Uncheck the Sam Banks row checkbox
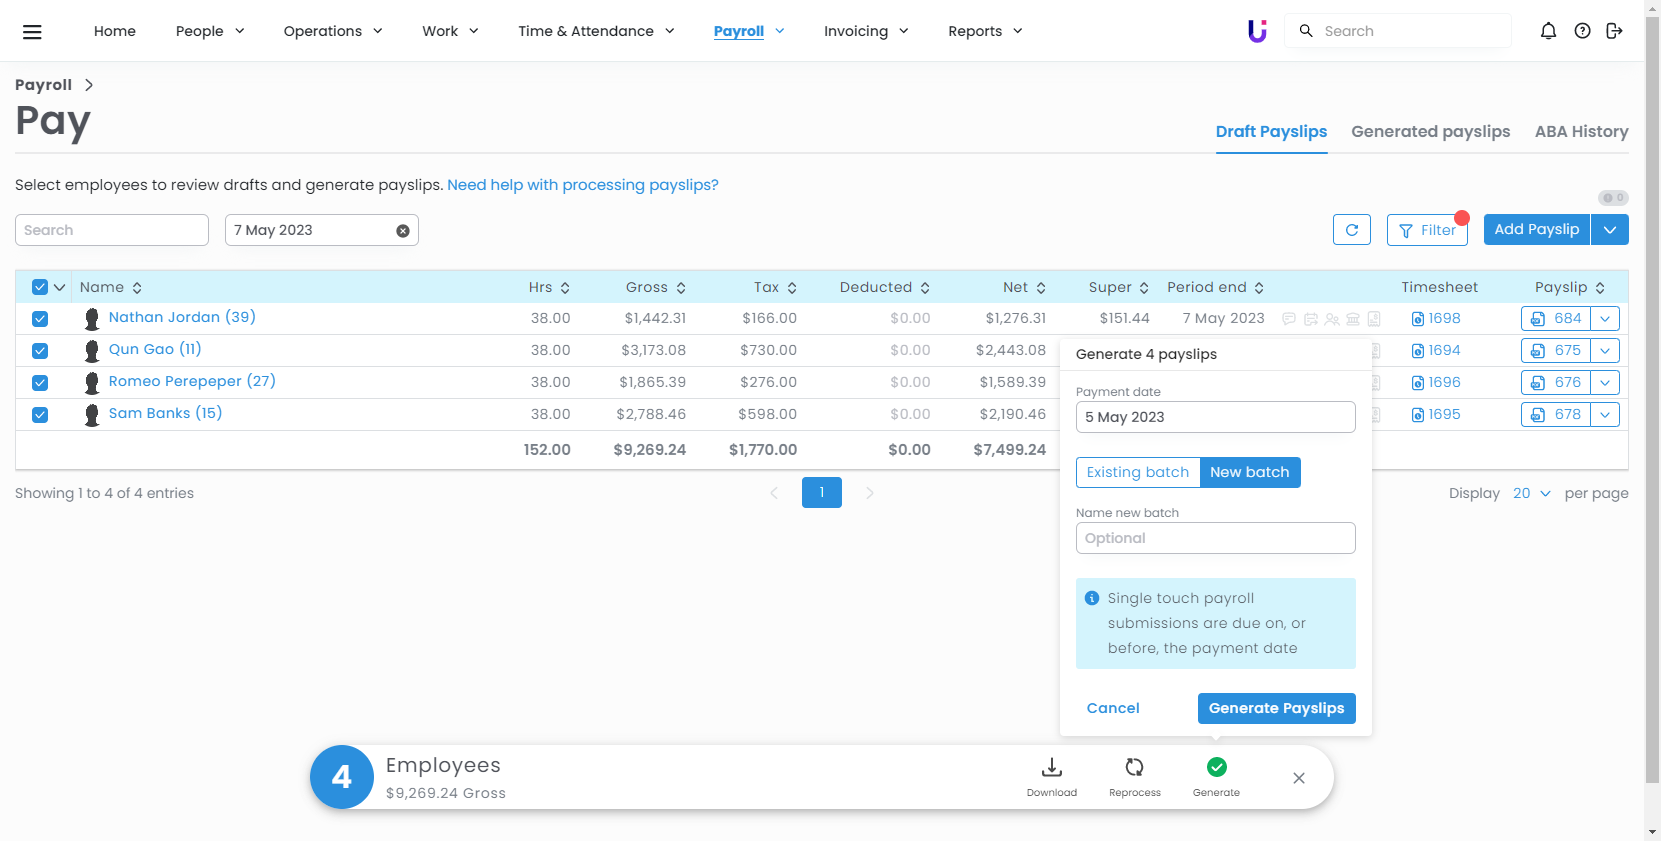 pos(40,415)
